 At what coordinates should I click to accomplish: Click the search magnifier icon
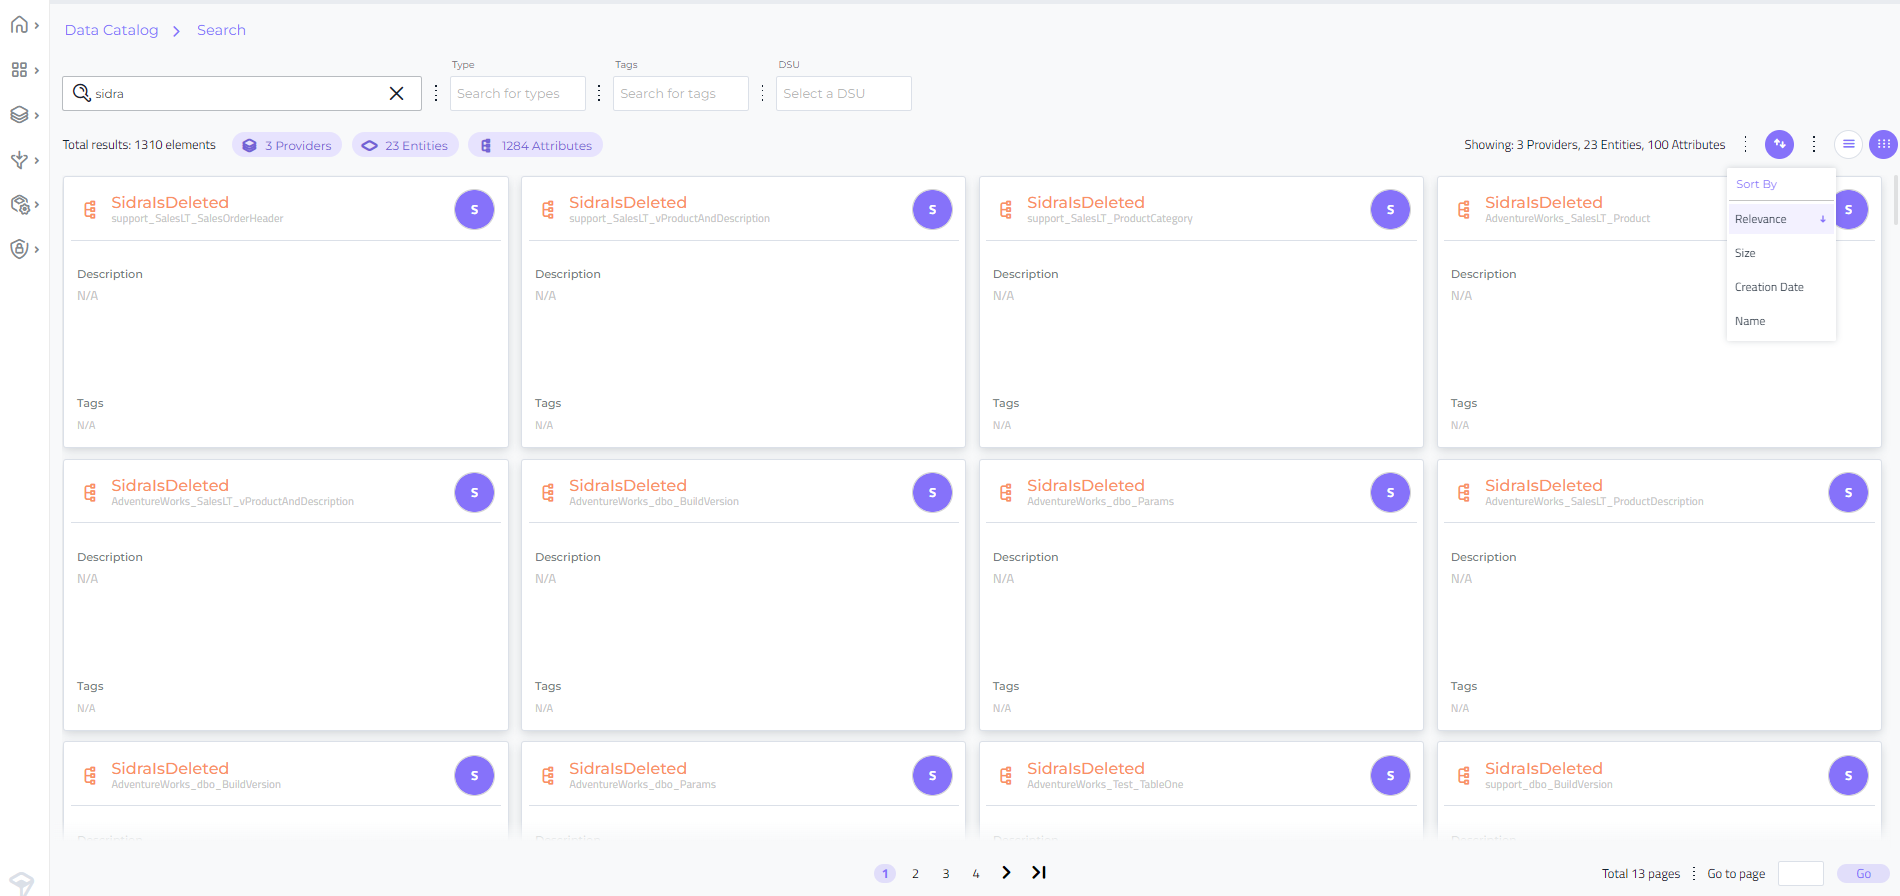(x=81, y=93)
